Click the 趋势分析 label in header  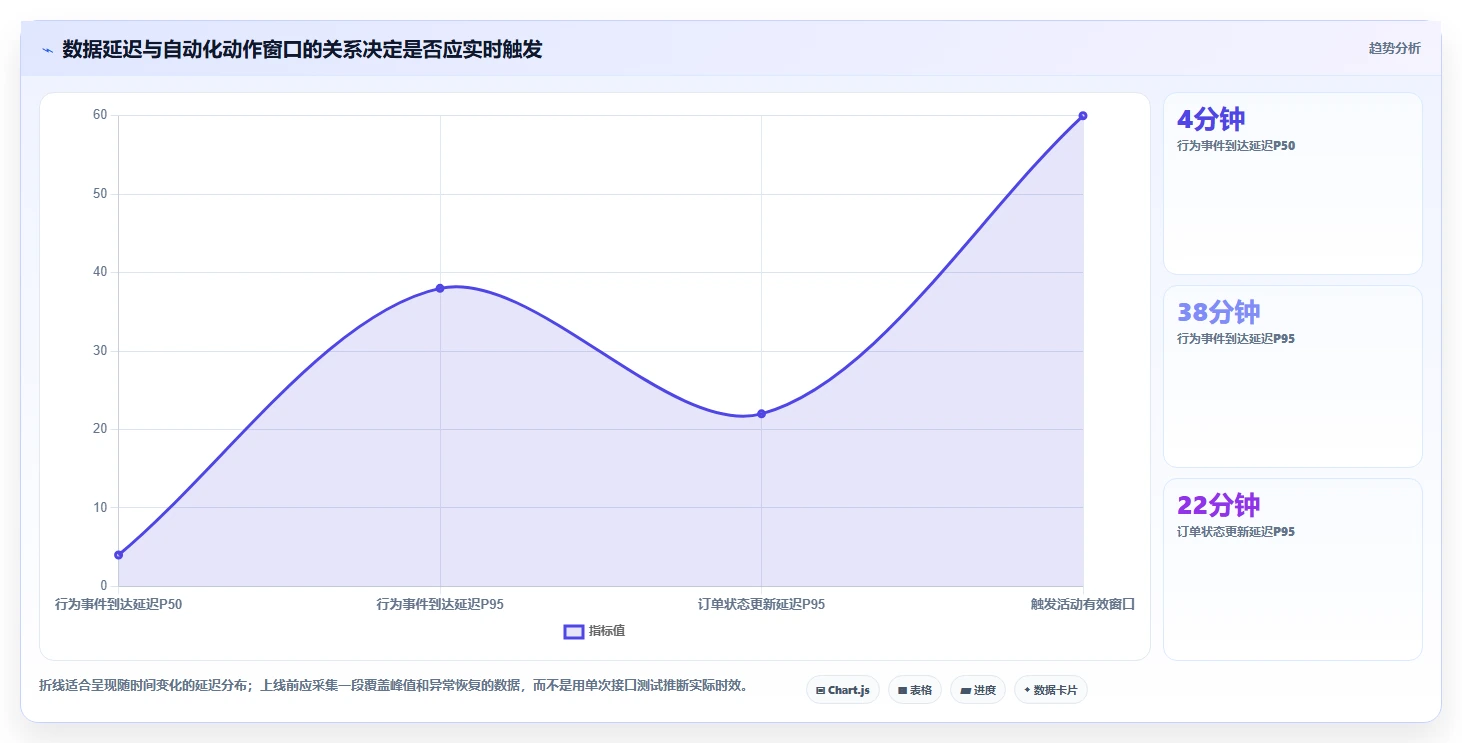pos(1394,48)
